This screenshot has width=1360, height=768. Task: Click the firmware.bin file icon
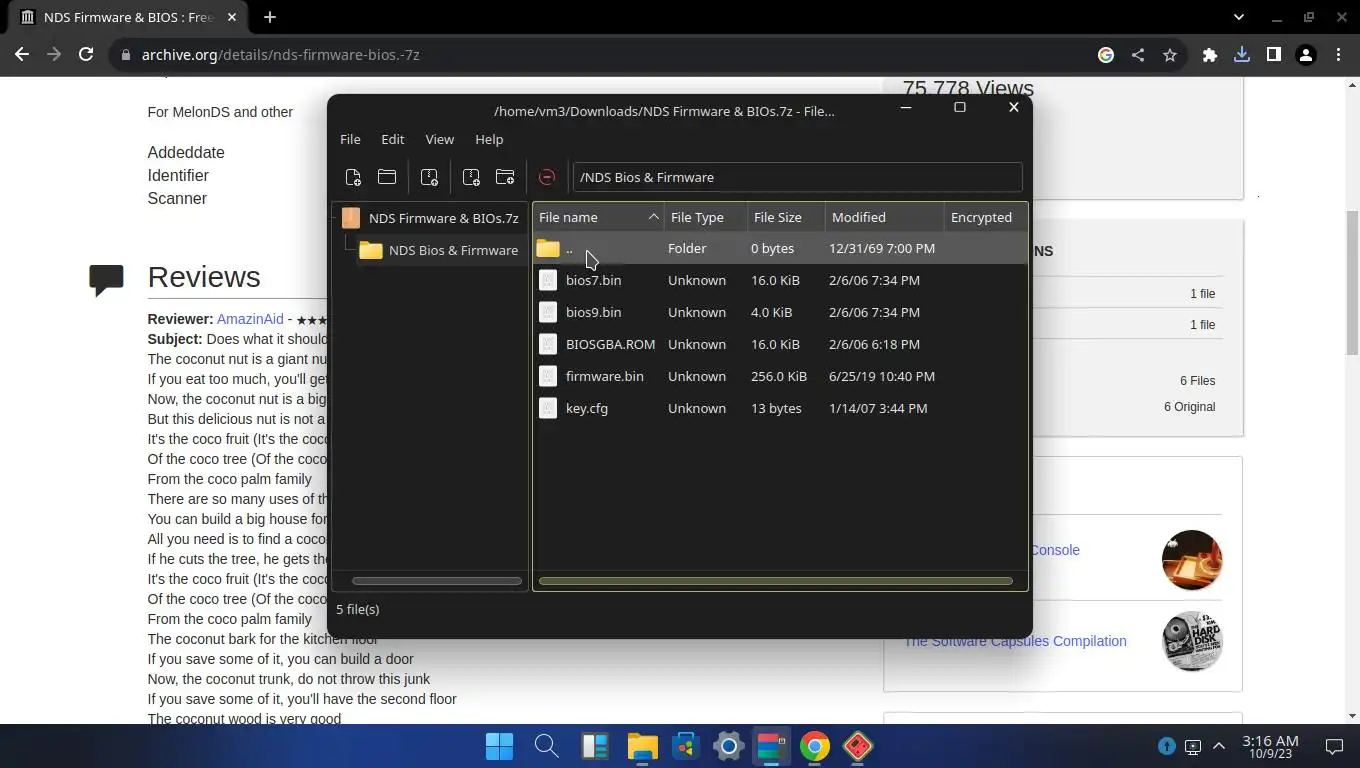[x=548, y=376]
